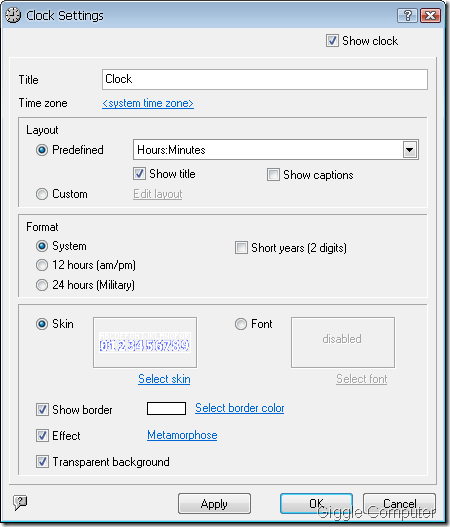
Task: Select the Skin radio button
Action: point(42,324)
